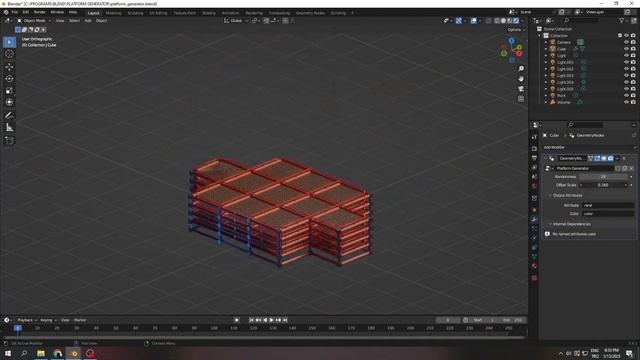Open the Material properties tab icon
The height and width of the screenshot is (360, 640).
pos(534,266)
